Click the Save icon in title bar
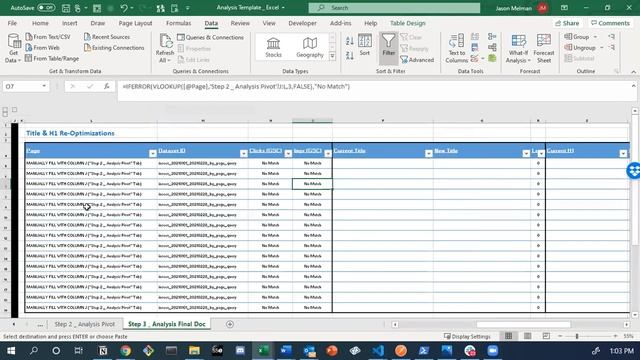The image size is (640, 360). coord(66,8)
